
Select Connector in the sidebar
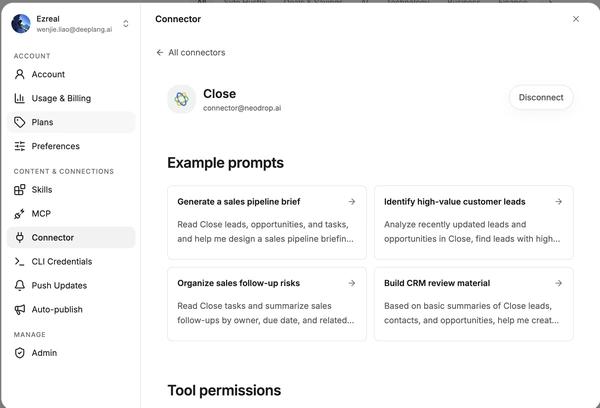71,238
